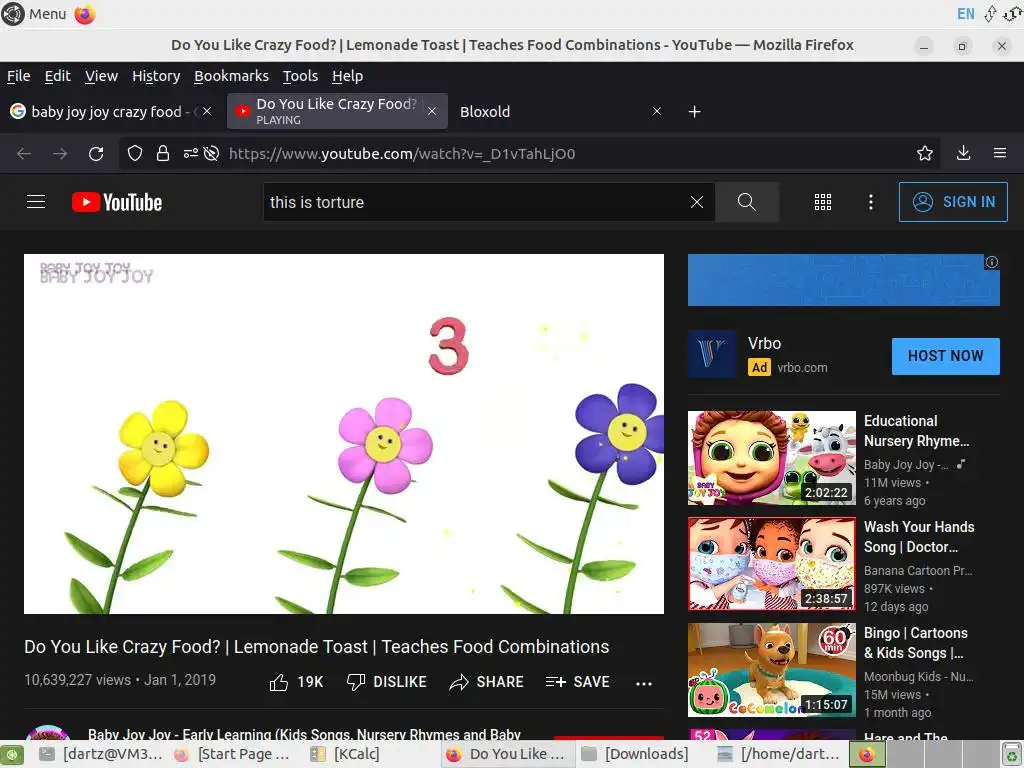Open the system Menu launcher
The width and height of the screenshot is (1024, 768).
(34, 14)
